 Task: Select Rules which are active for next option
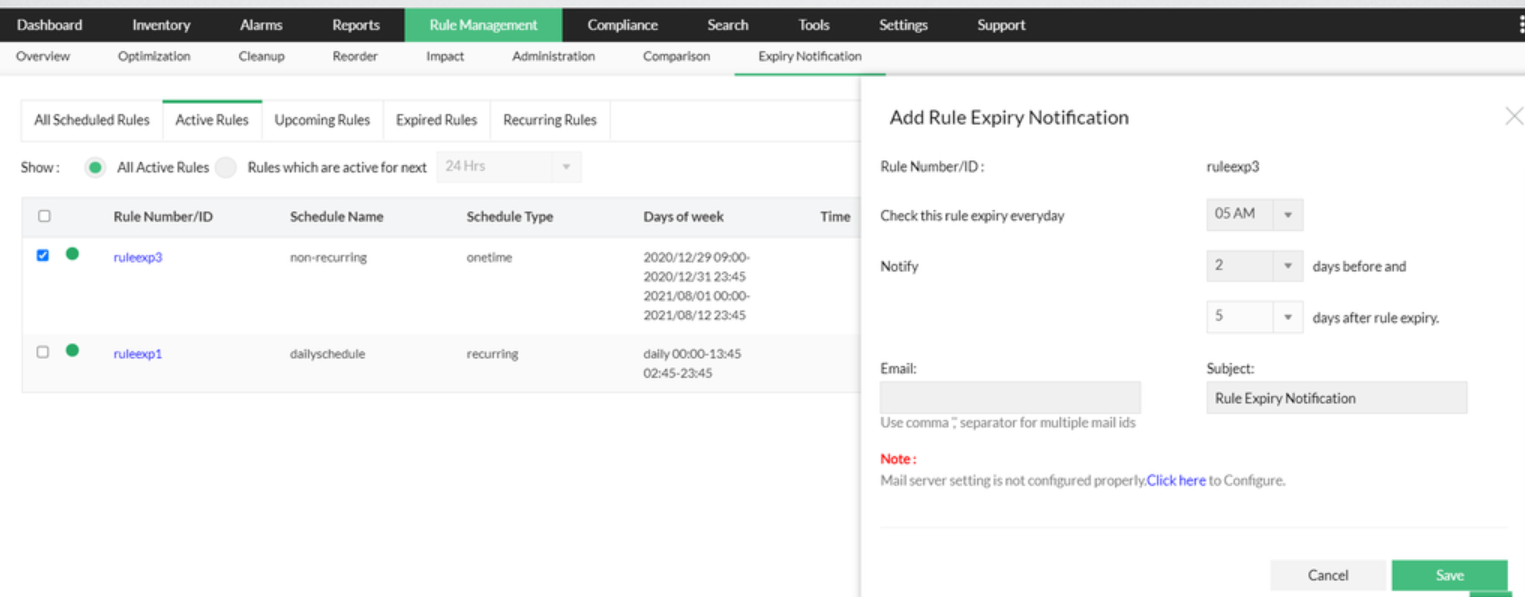point(226,168)
